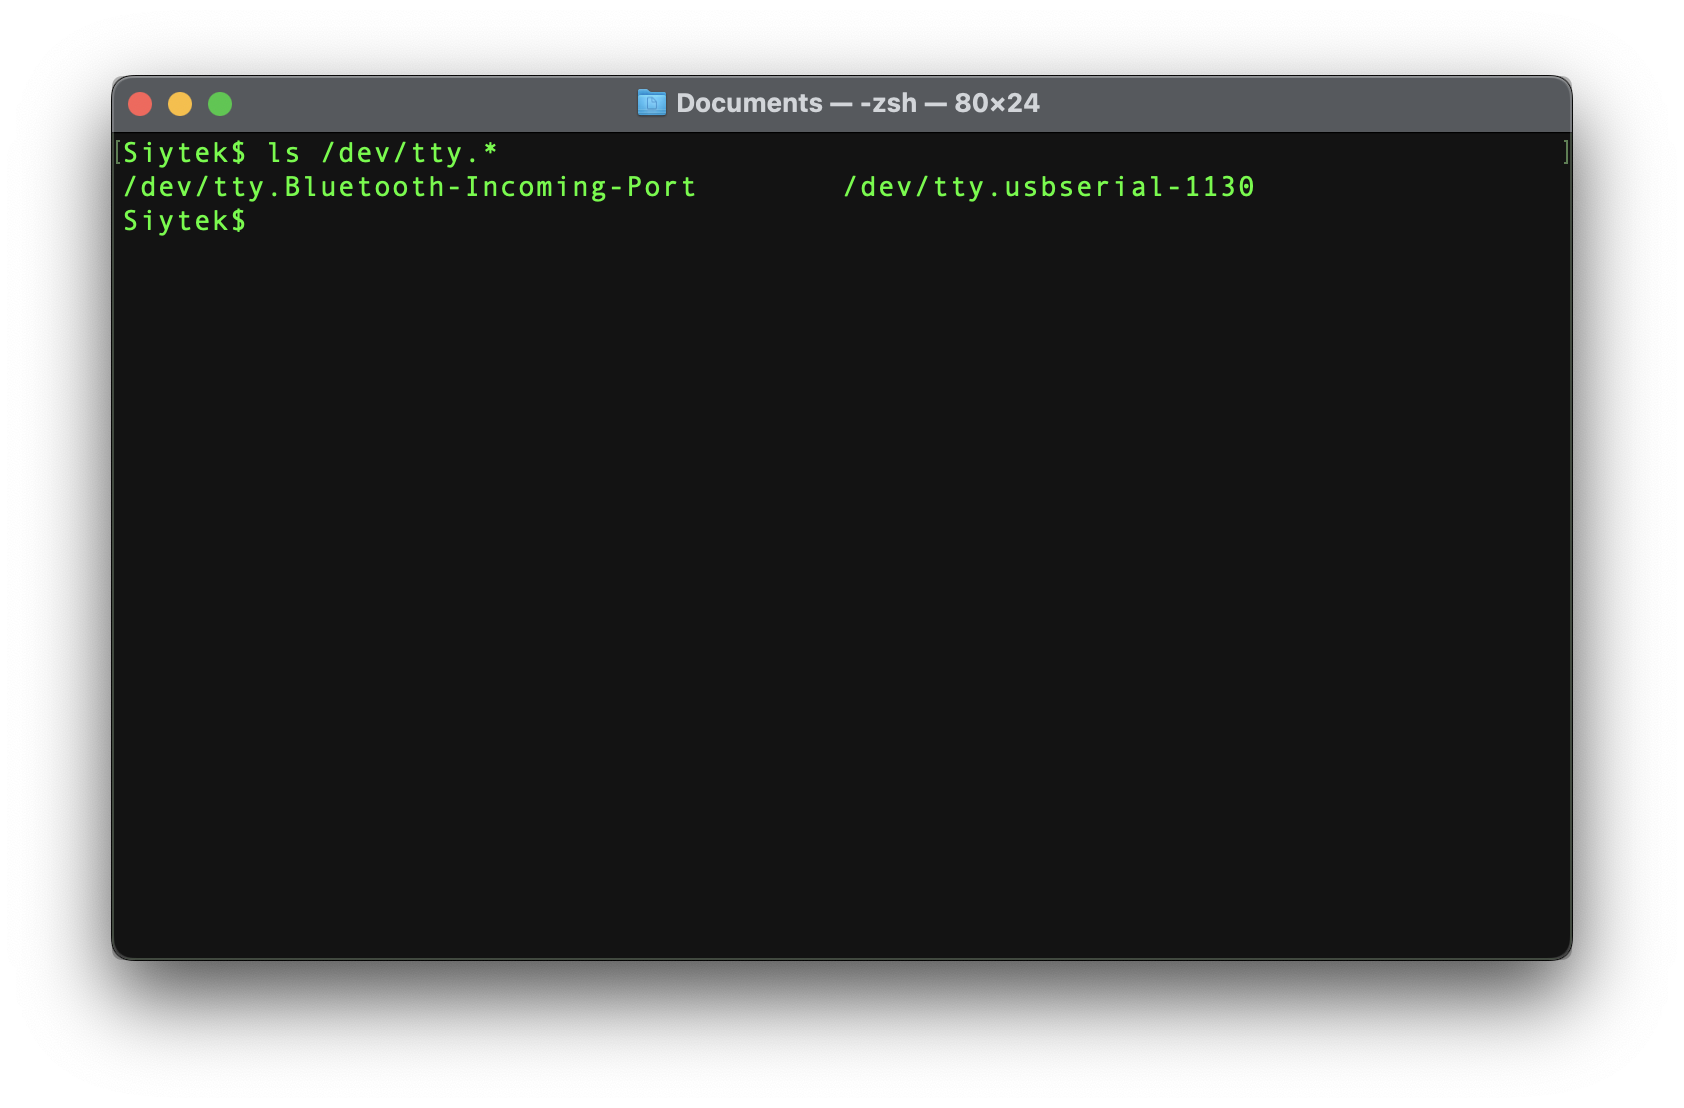The height and width of the screenshot is (1108, 1684).
Task: Close the terminal window with red button
Action: [x=140, y=104]
